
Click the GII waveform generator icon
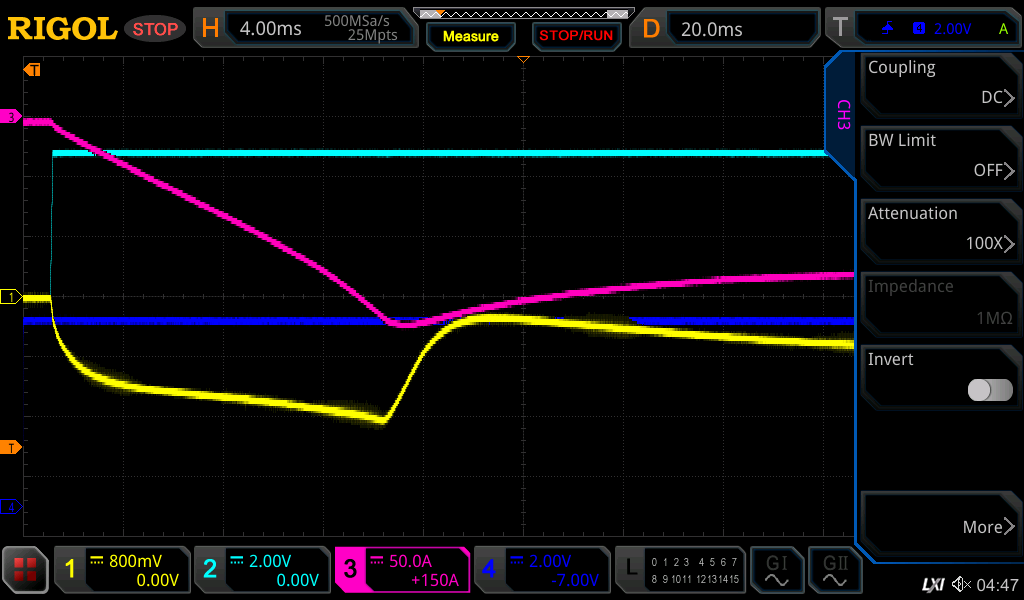835,570
